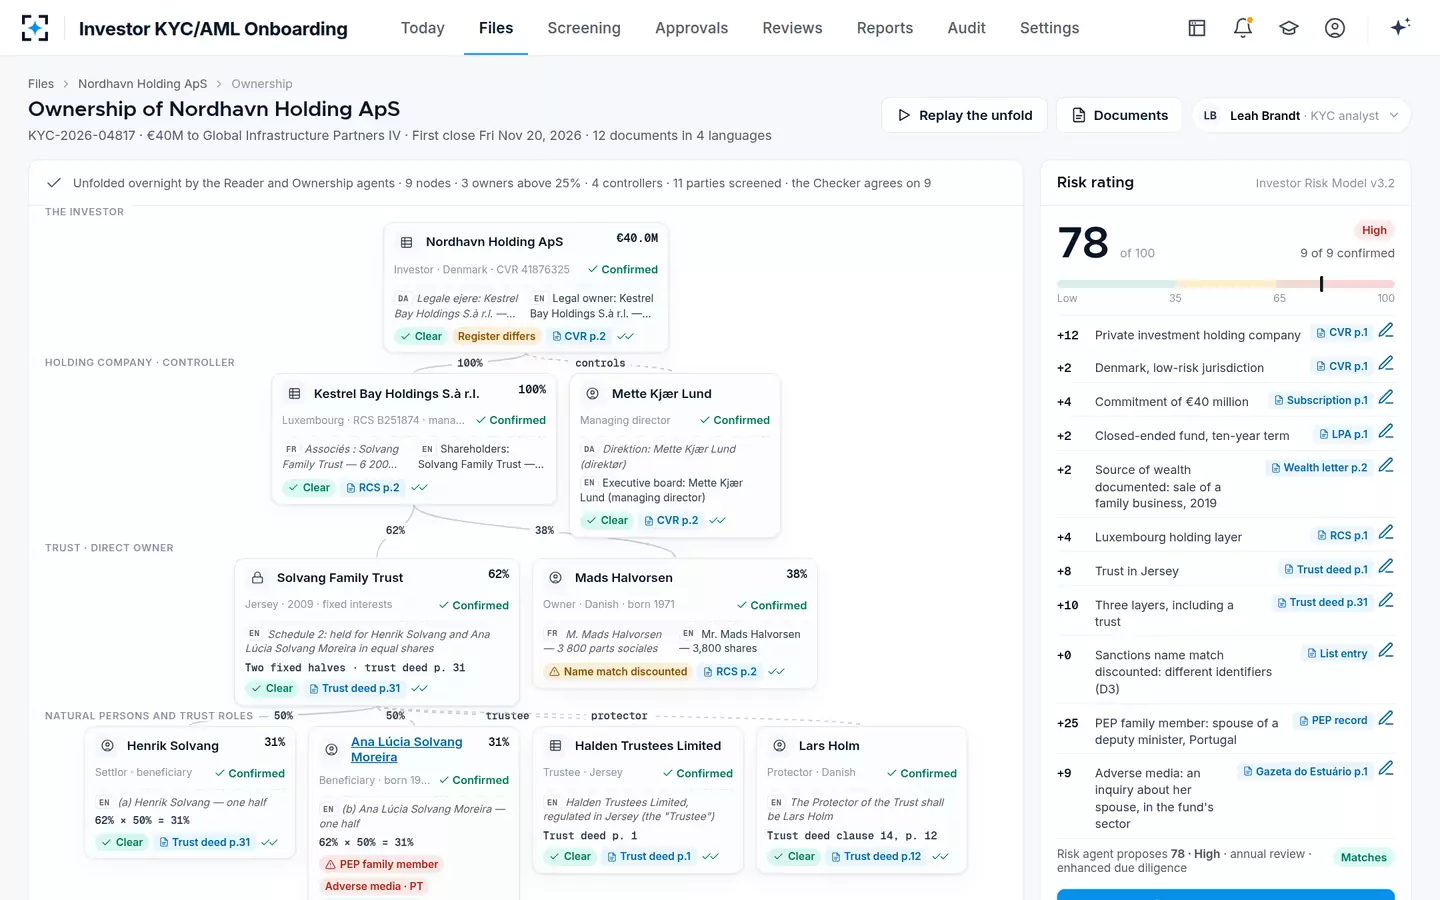Image resolution: width=1440 pixels, height=900 pixels.
Task: Open the Wealth letter p.2 source link
Action: click(x=1319, y=467)
